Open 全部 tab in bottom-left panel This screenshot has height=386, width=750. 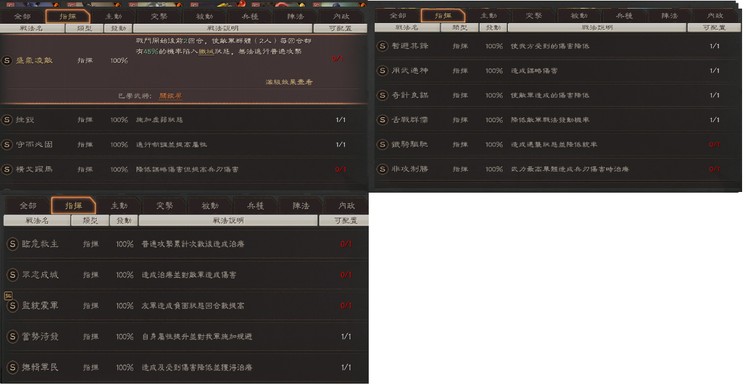click(x=28, y=206)
